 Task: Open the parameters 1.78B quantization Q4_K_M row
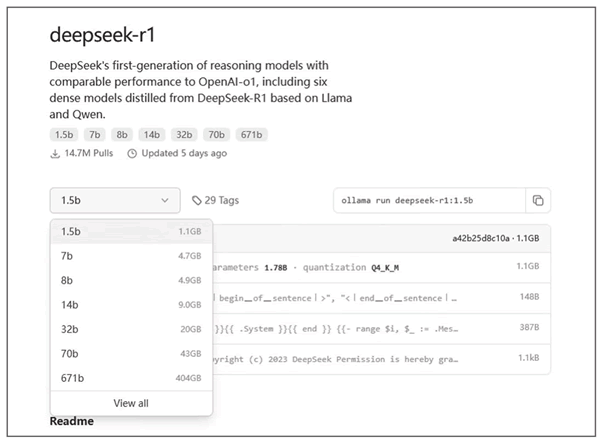point(382,268)
